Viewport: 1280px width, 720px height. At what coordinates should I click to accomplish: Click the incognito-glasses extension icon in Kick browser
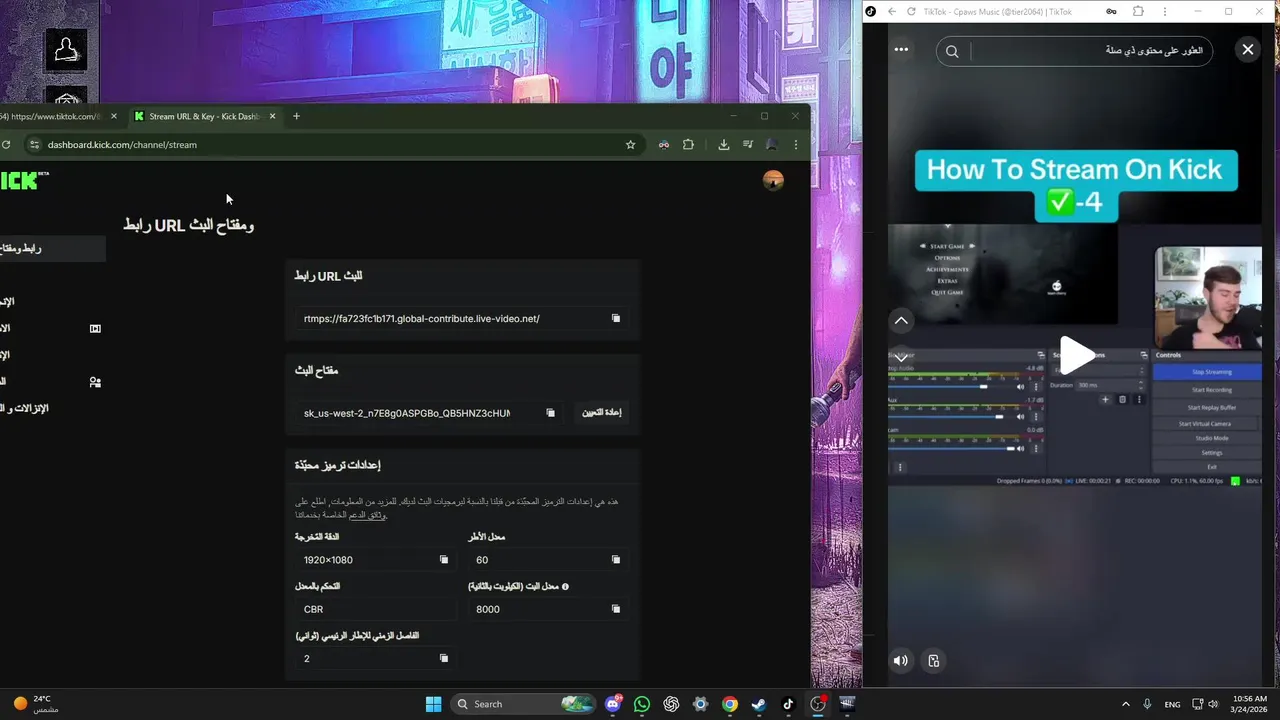pos(663,145)
